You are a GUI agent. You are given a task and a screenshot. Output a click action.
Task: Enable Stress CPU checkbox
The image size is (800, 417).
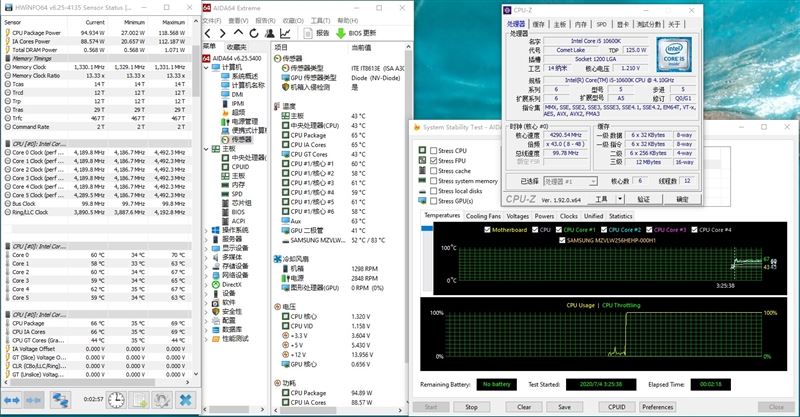[433, 151]
